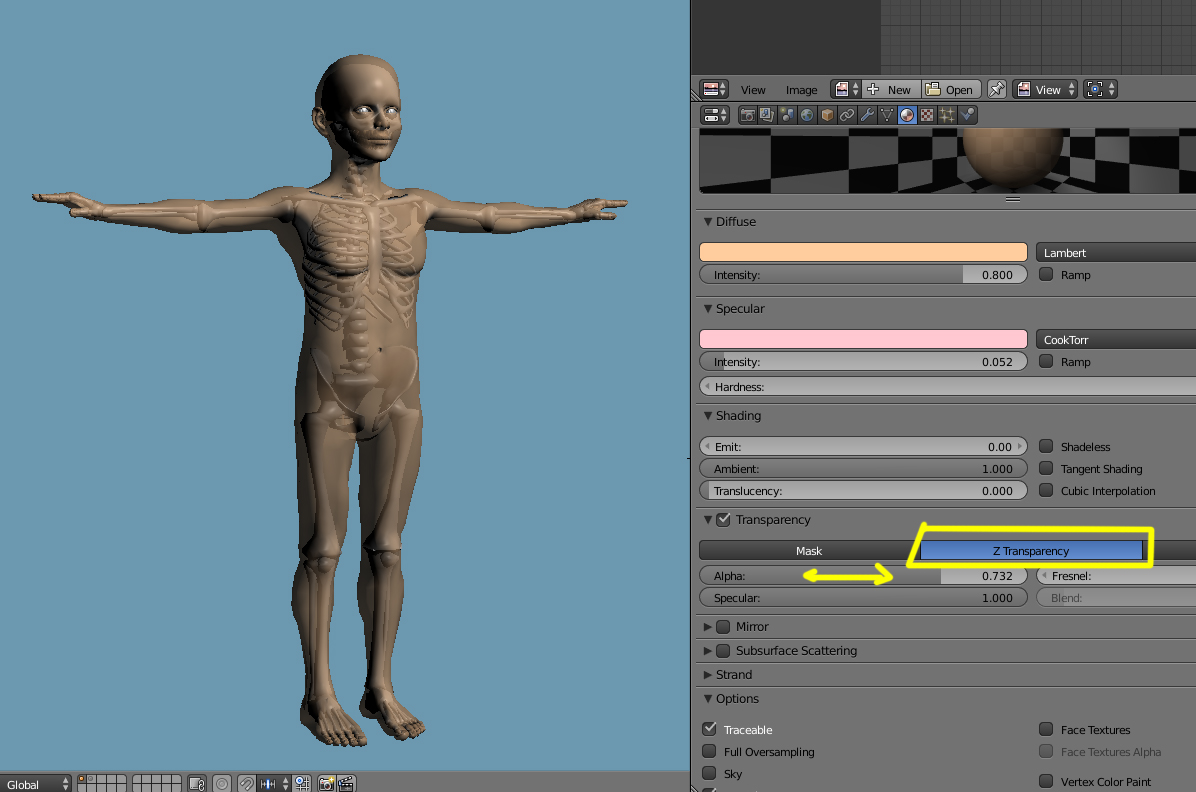Click the diffuse color swatch
This screenshot has height=792, width=1196.
(863, 253)
